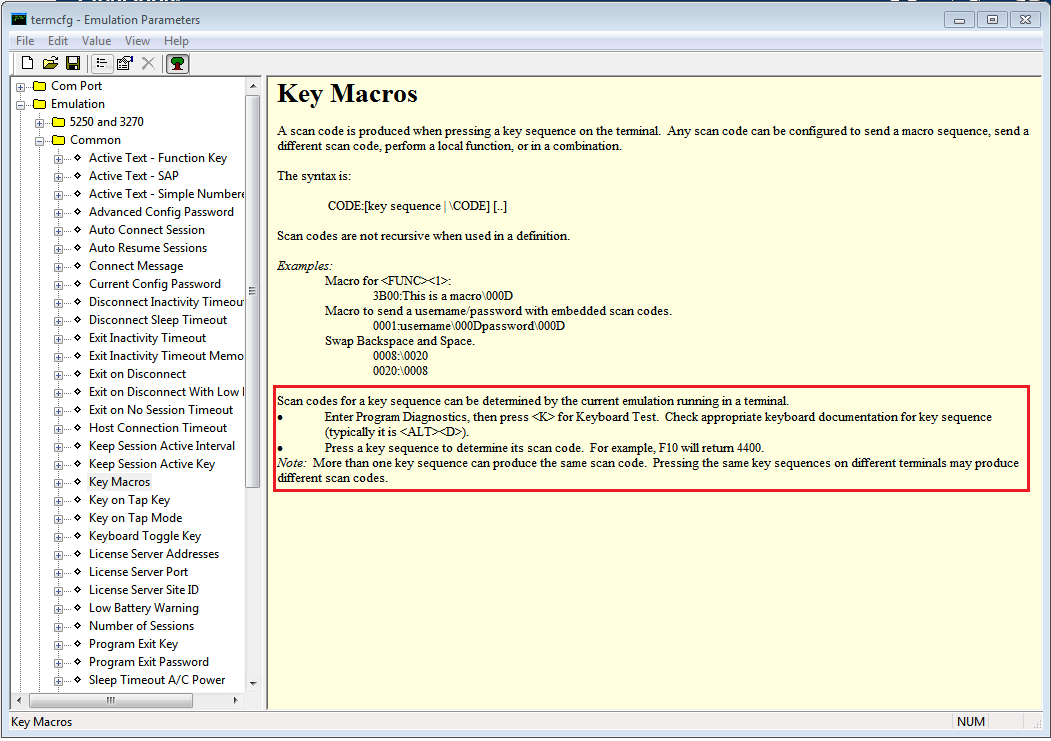Toggle the tree view display
Viewport: 1051px width, 741px height.
pos(176,62)
